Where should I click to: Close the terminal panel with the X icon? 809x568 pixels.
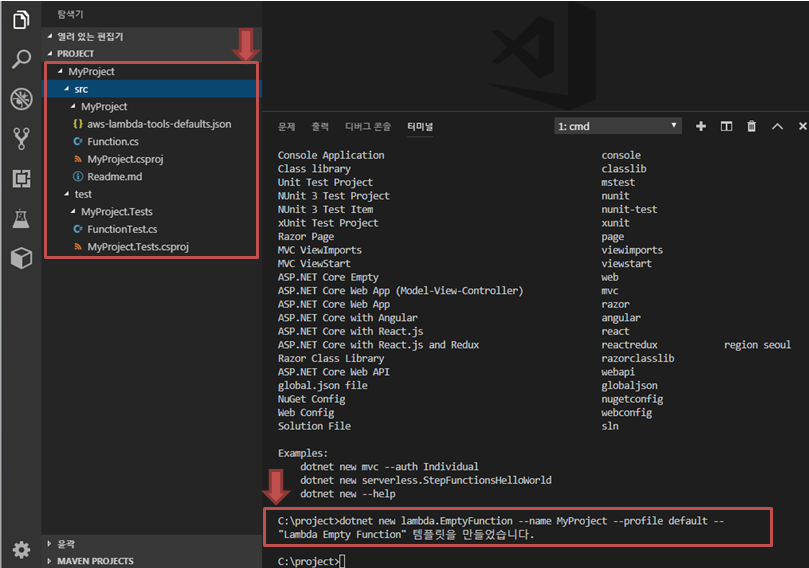coord(803,126)
